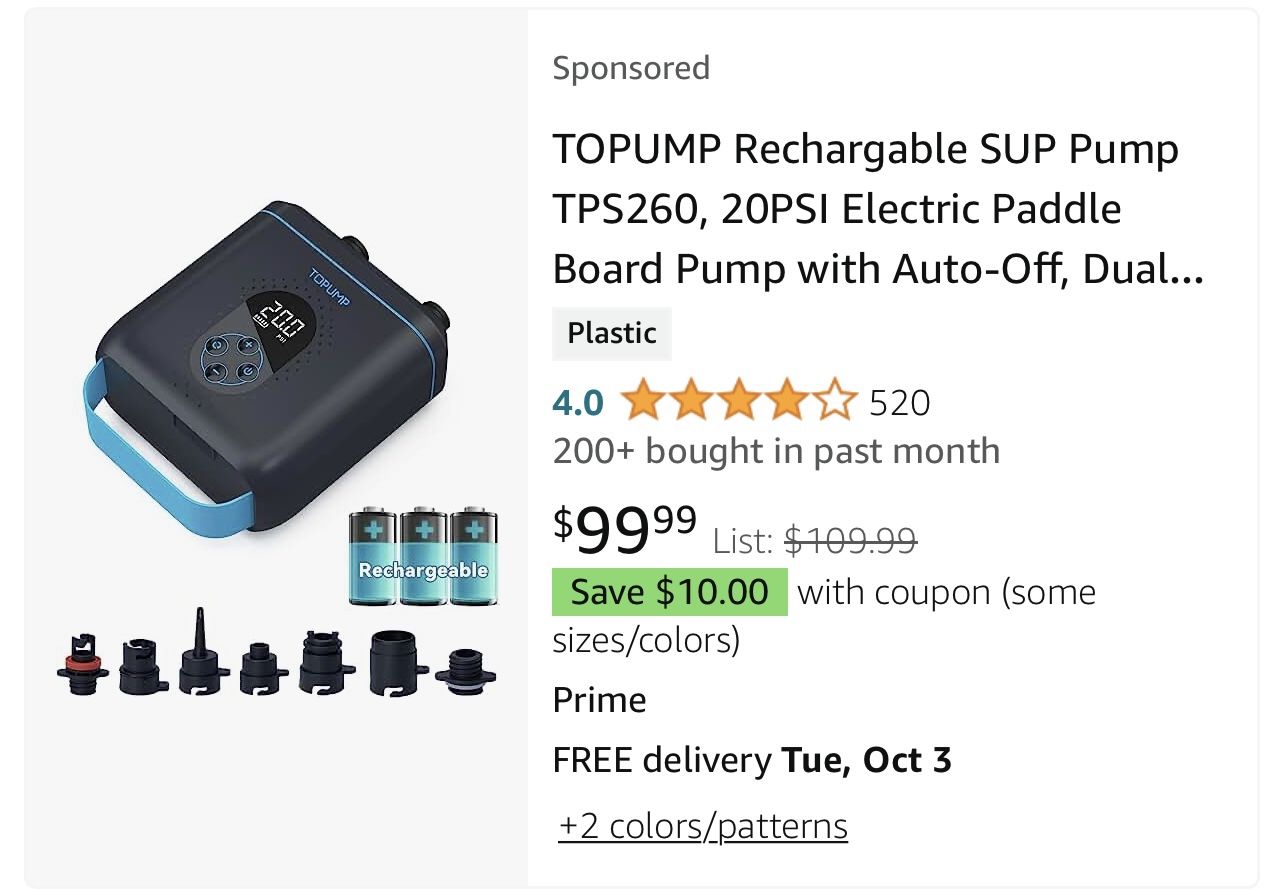Click the 4.0 rating number

click(x=578, y=402)
